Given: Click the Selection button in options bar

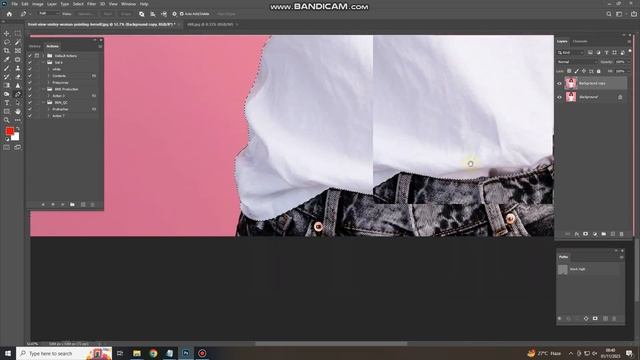Looking at the screenshot, I should click(x=85, y=14).
